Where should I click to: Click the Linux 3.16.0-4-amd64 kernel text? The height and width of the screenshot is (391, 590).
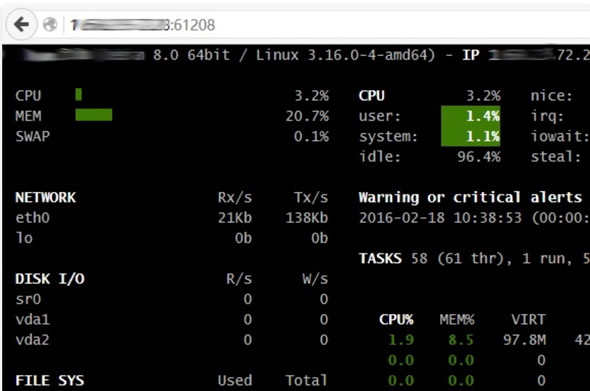(346, 55)
